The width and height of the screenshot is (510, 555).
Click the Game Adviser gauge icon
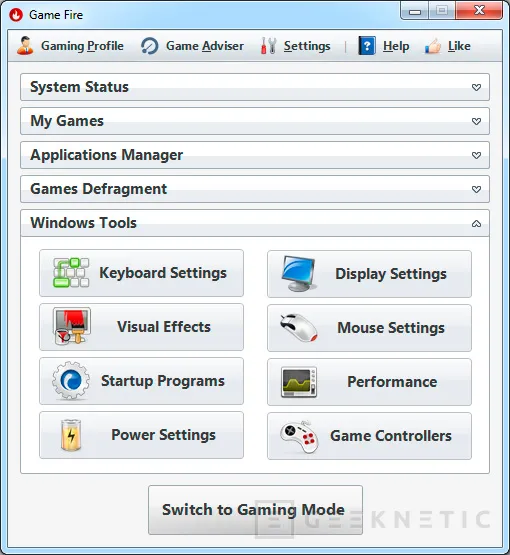[x=150, y=46]
